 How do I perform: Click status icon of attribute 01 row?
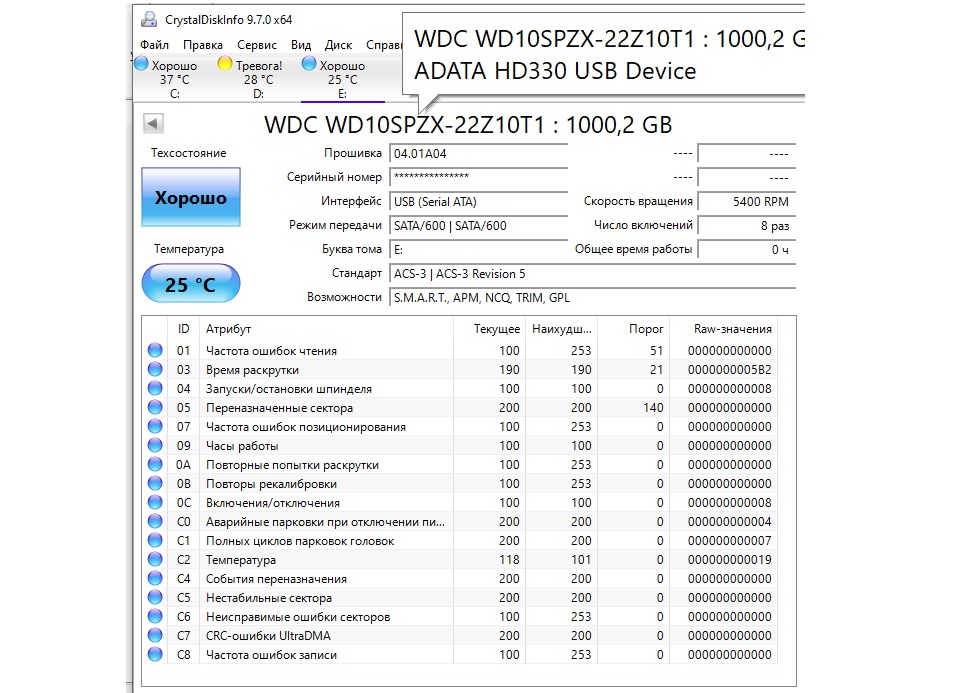pyautogui.click(x=155, y=350)
